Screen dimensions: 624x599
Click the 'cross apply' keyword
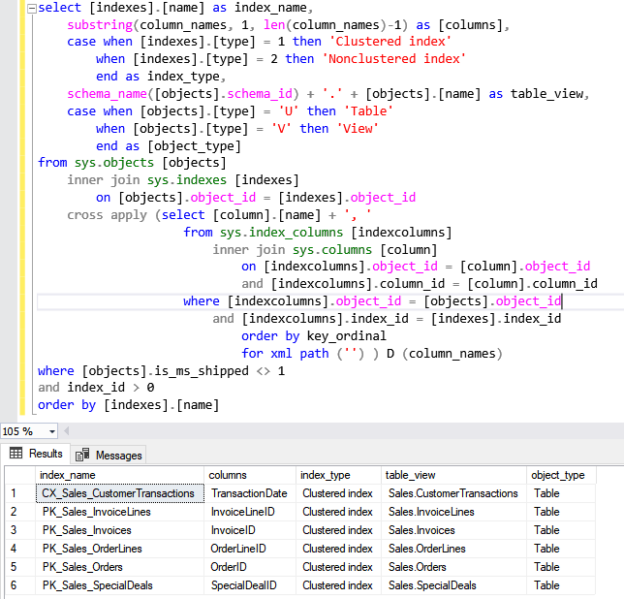[107, 215]
